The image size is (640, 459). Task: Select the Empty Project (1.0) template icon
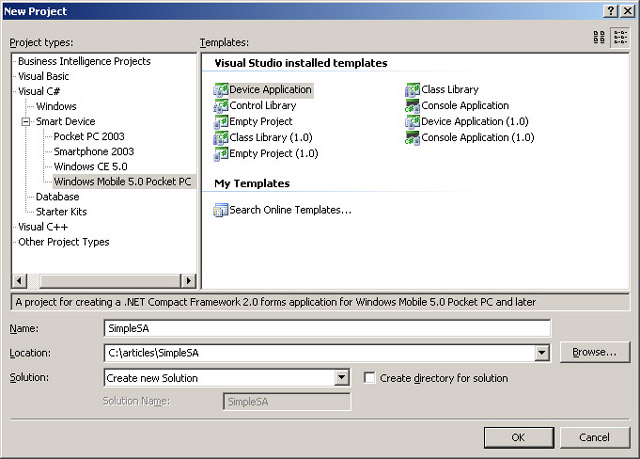[x=221, y=153]
